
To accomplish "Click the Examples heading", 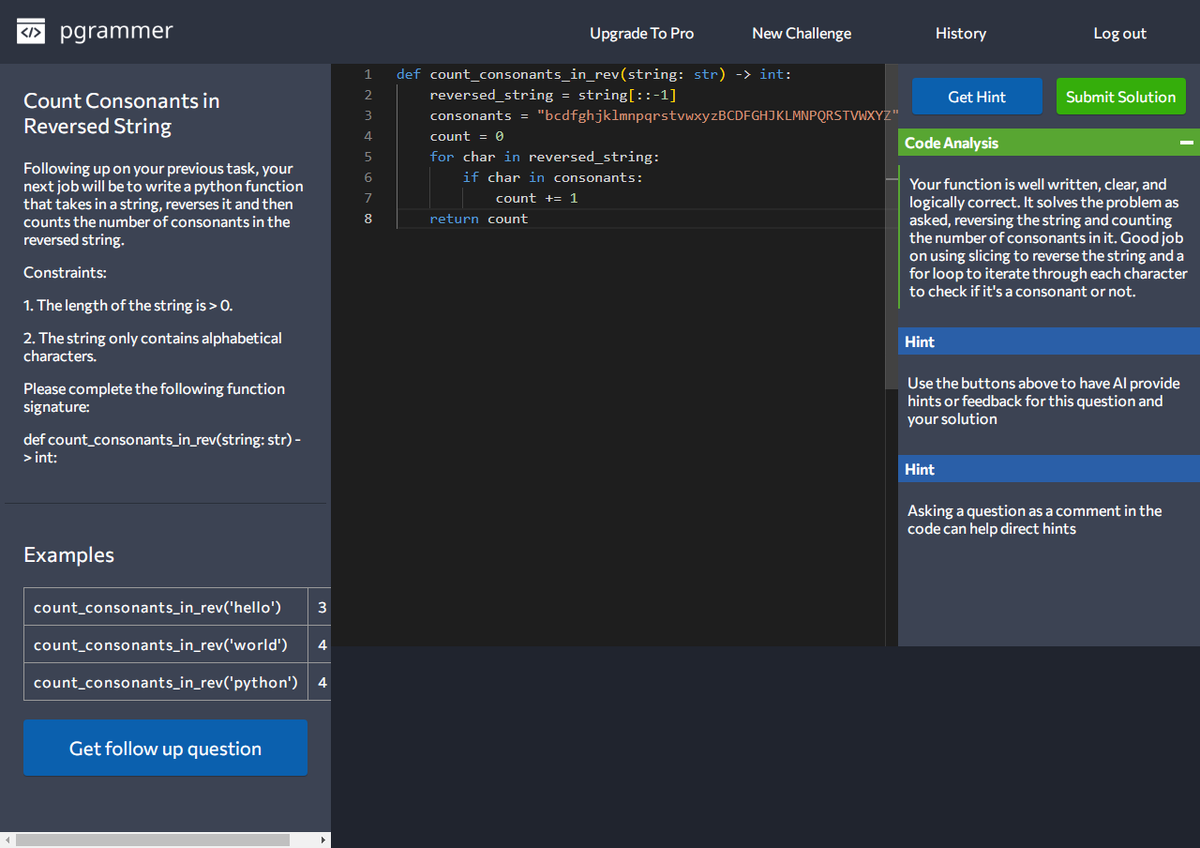I will [69, 554].
